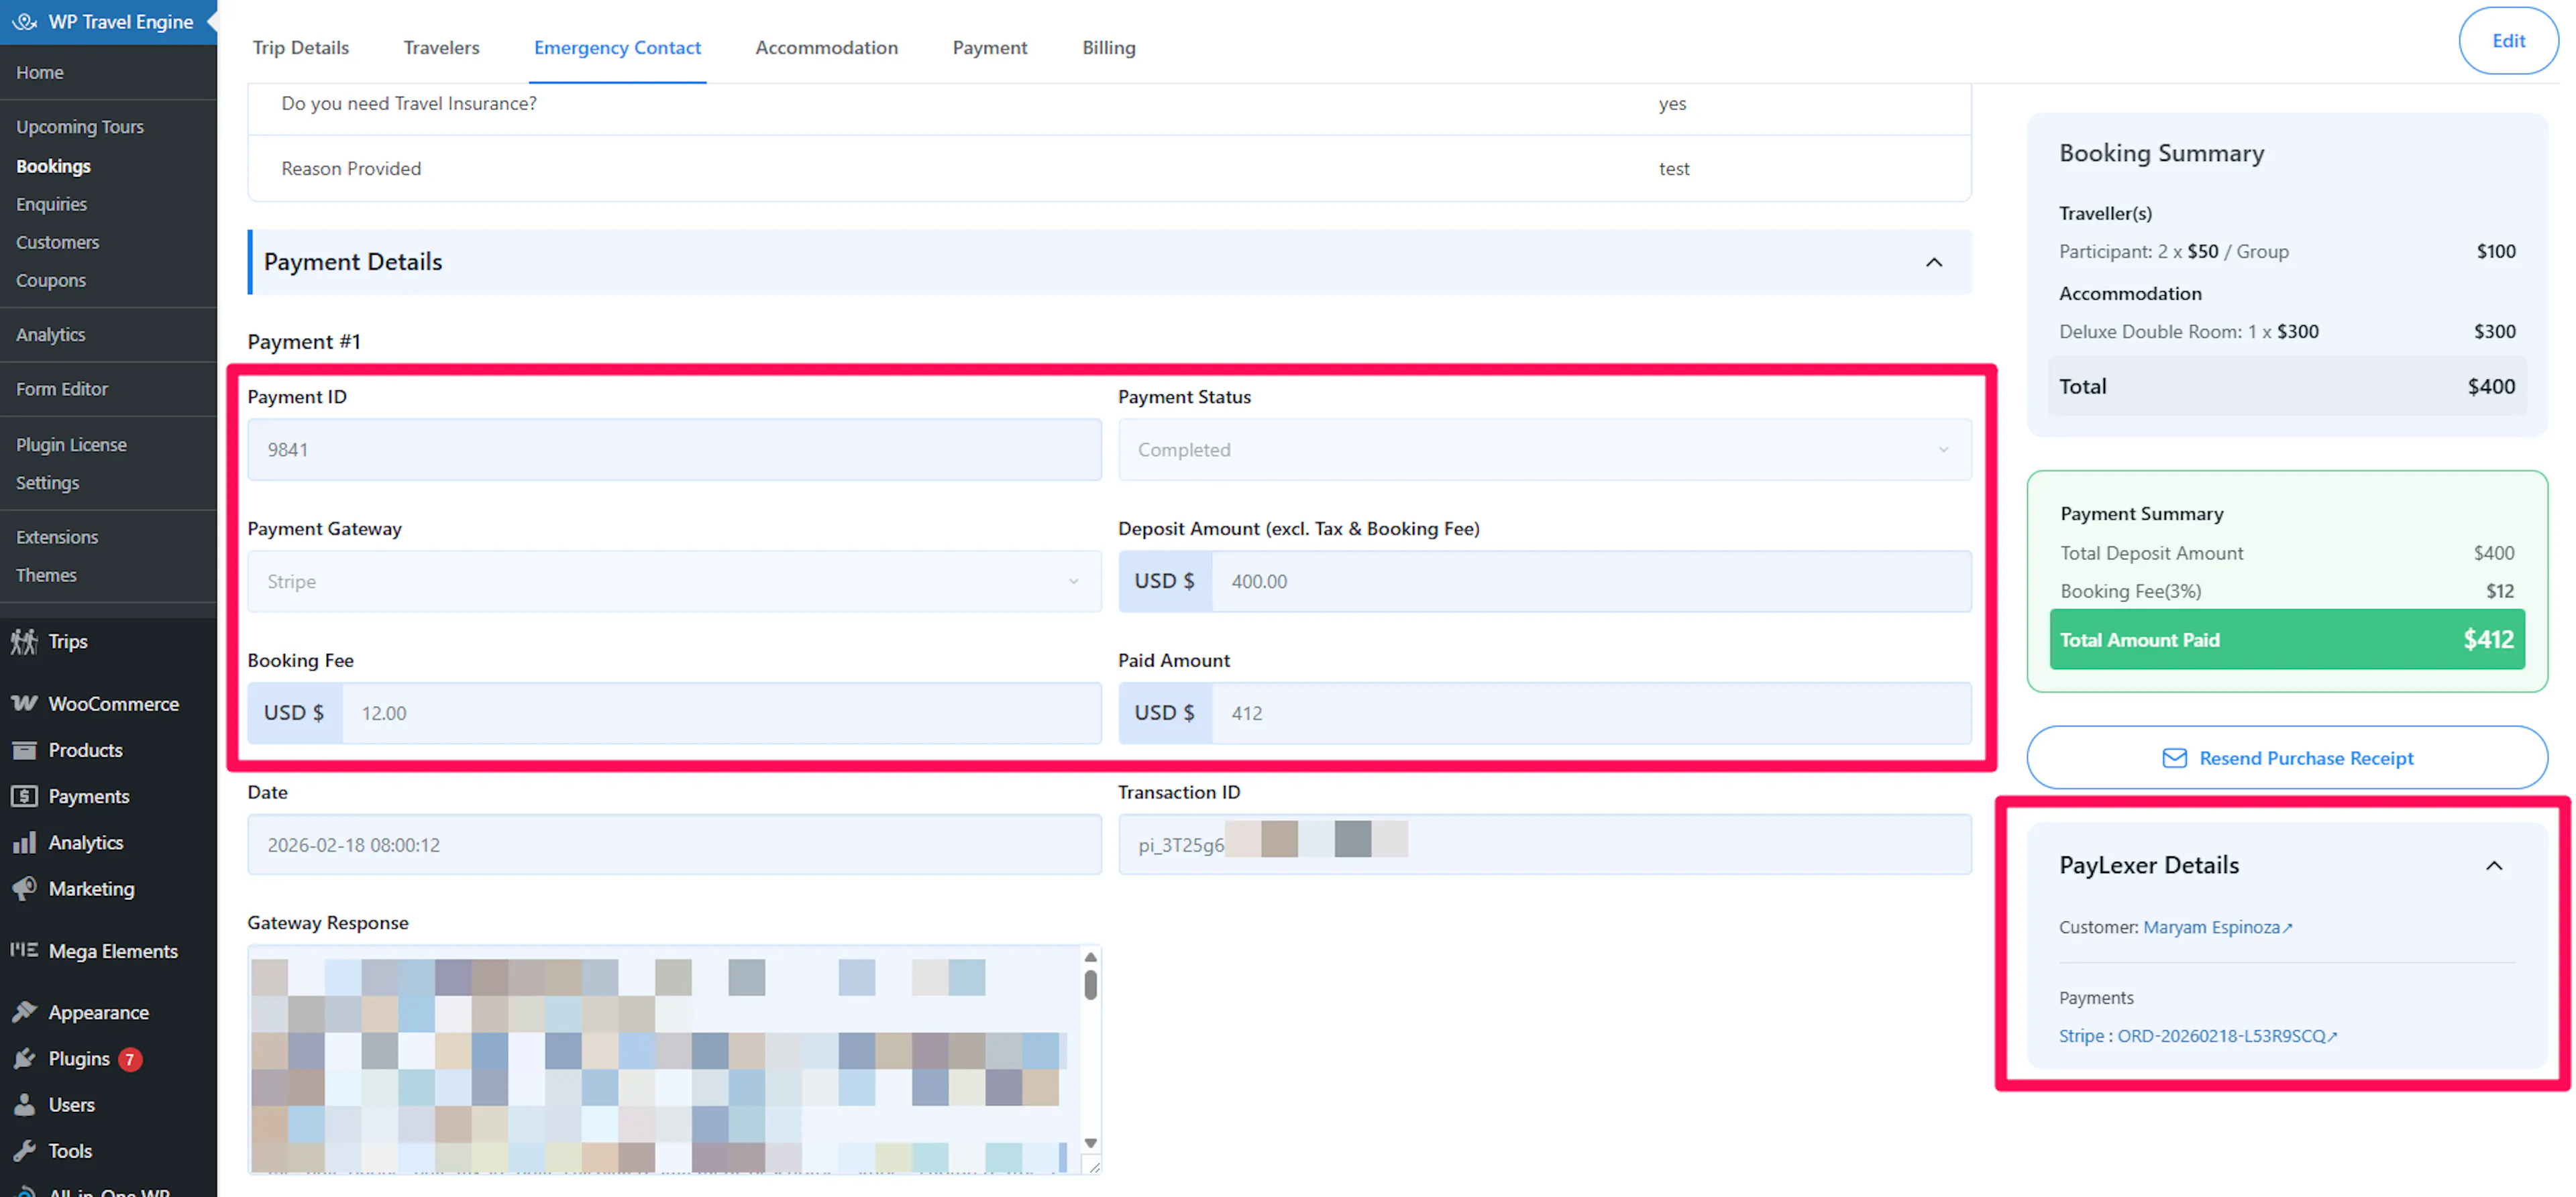Click the Gateway Response scrollbar down arrow

tap(1090, 1143)
